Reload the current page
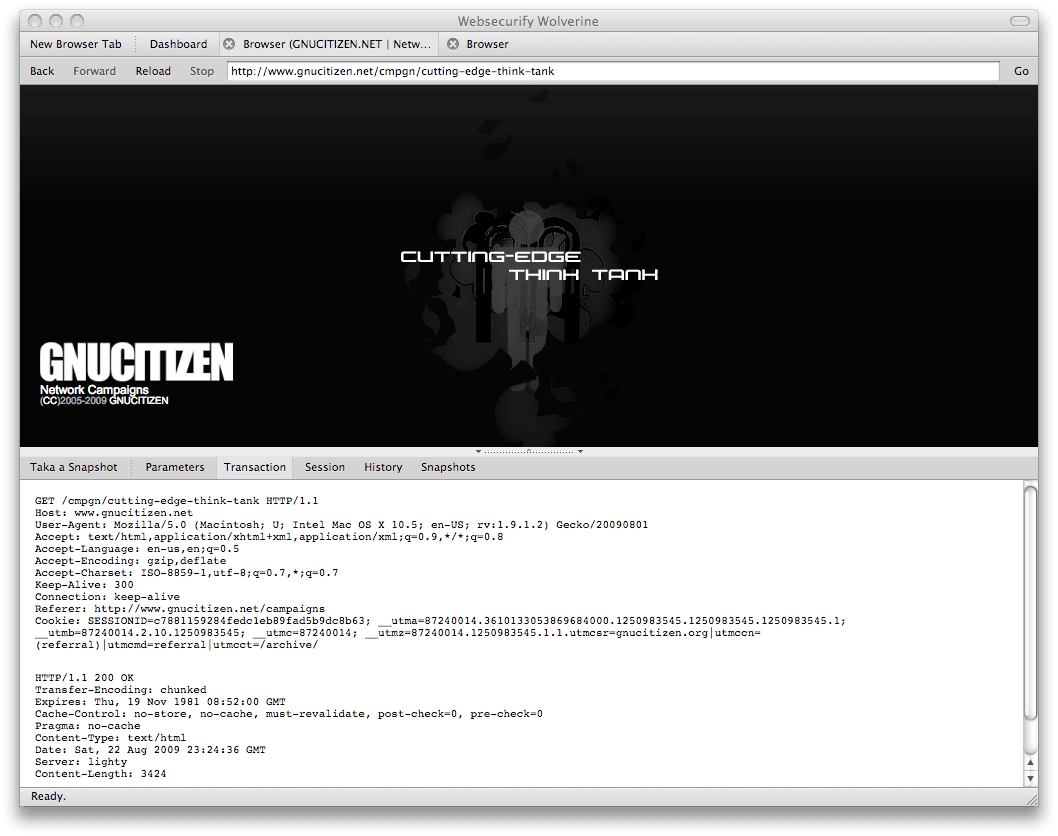The height and width of the screenshot is (836, 1058). tap(153, 71)
